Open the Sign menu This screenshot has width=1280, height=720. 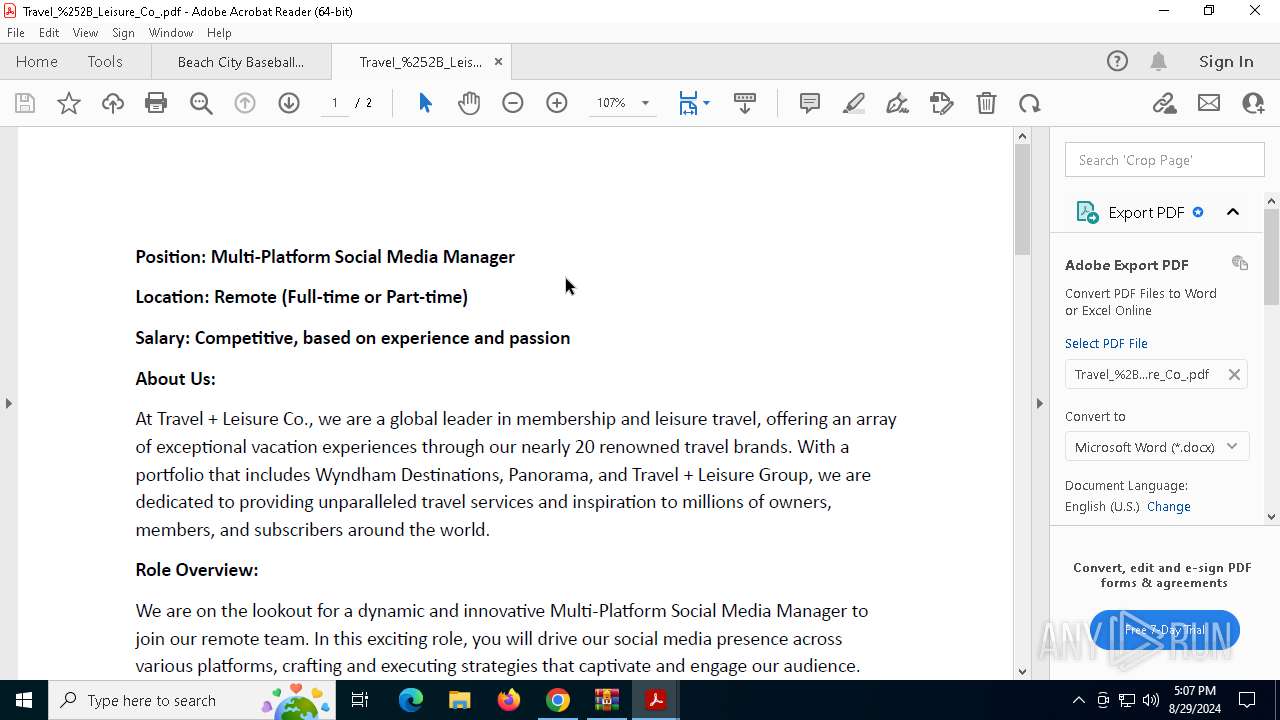point(123,33)
